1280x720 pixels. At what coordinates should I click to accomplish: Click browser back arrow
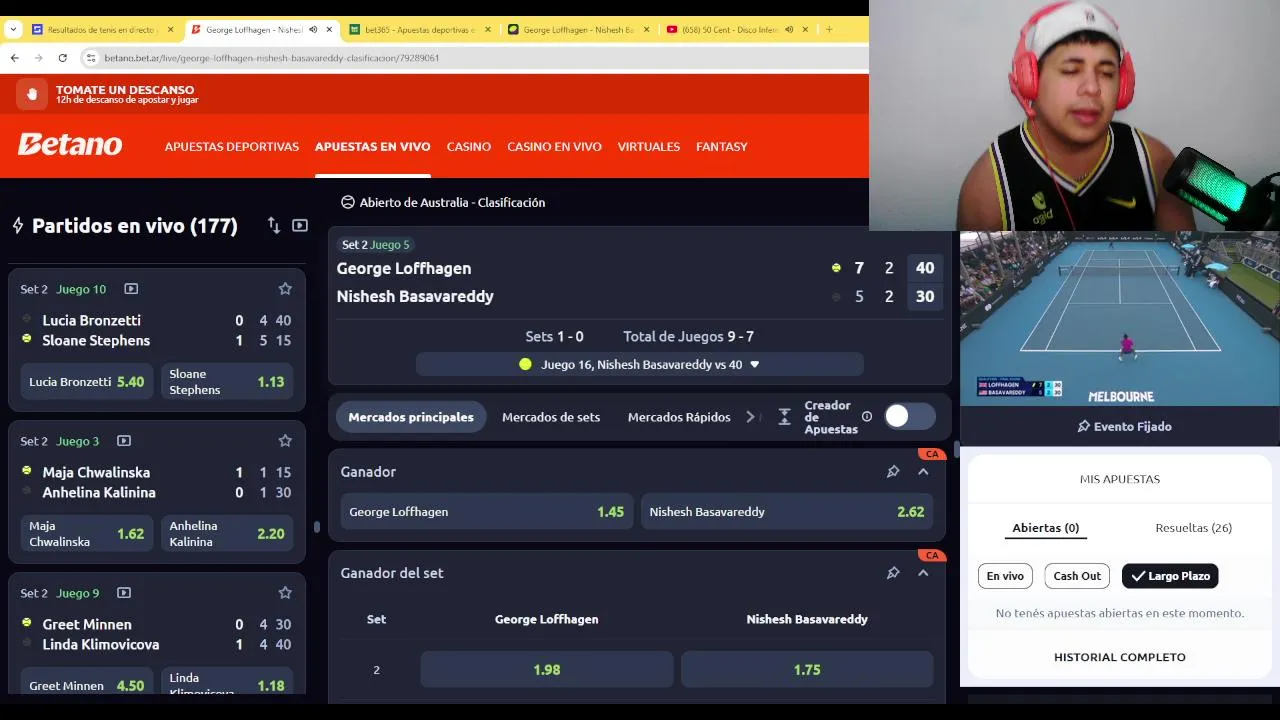click(x=14, y=58)
